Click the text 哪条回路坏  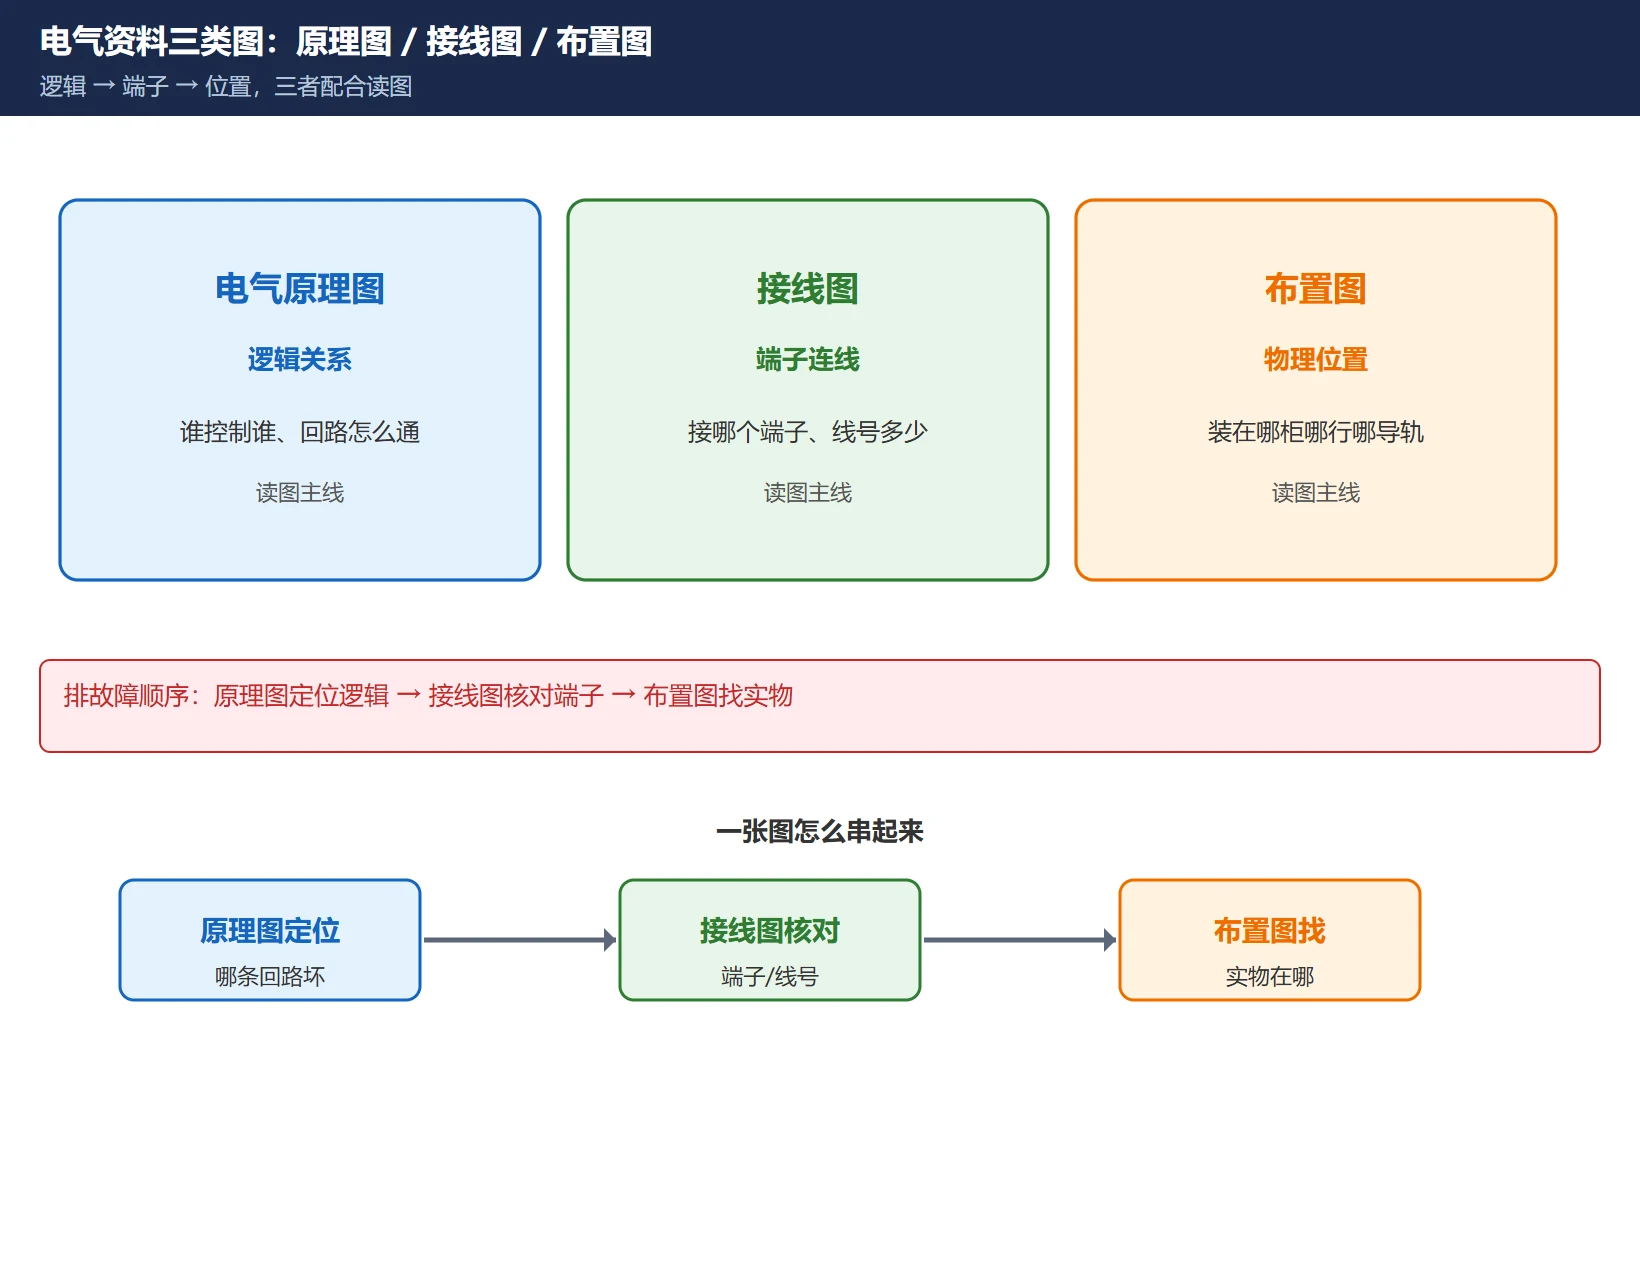(x=270, y=977)
